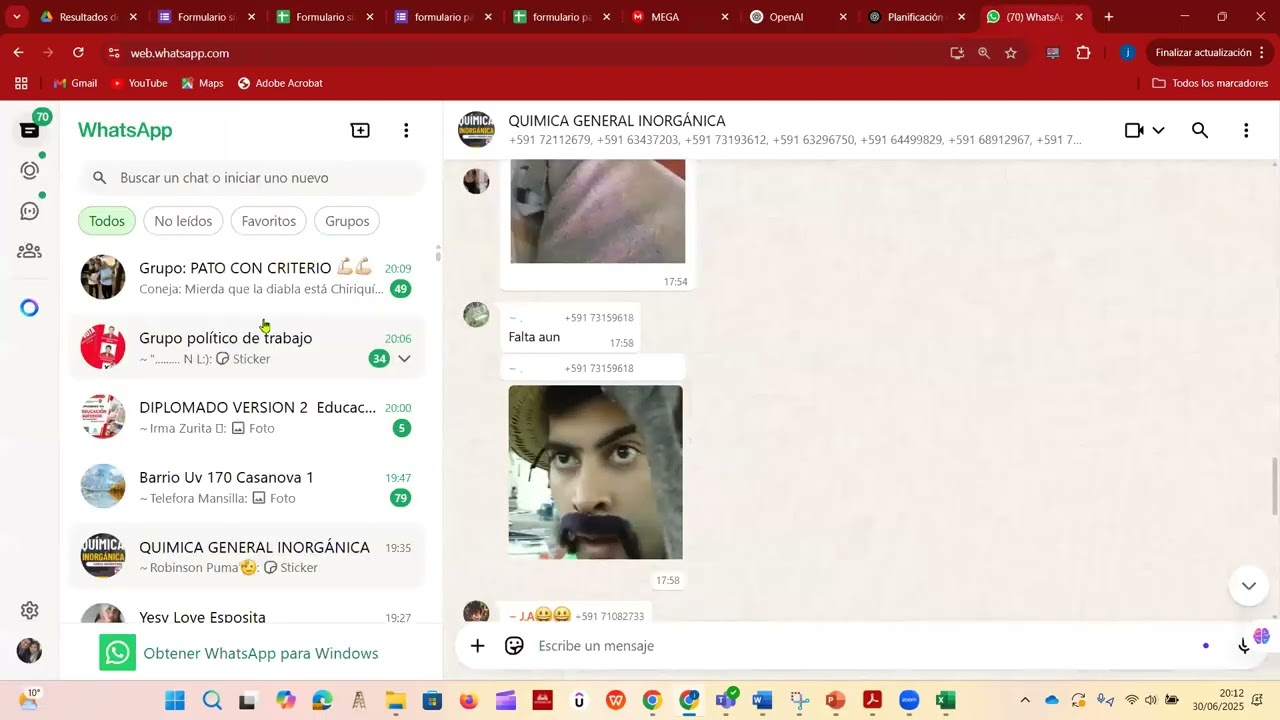Open the YouTube bookmark
Viewport: 1280px width, 720px height.
[x=139, y=83]
